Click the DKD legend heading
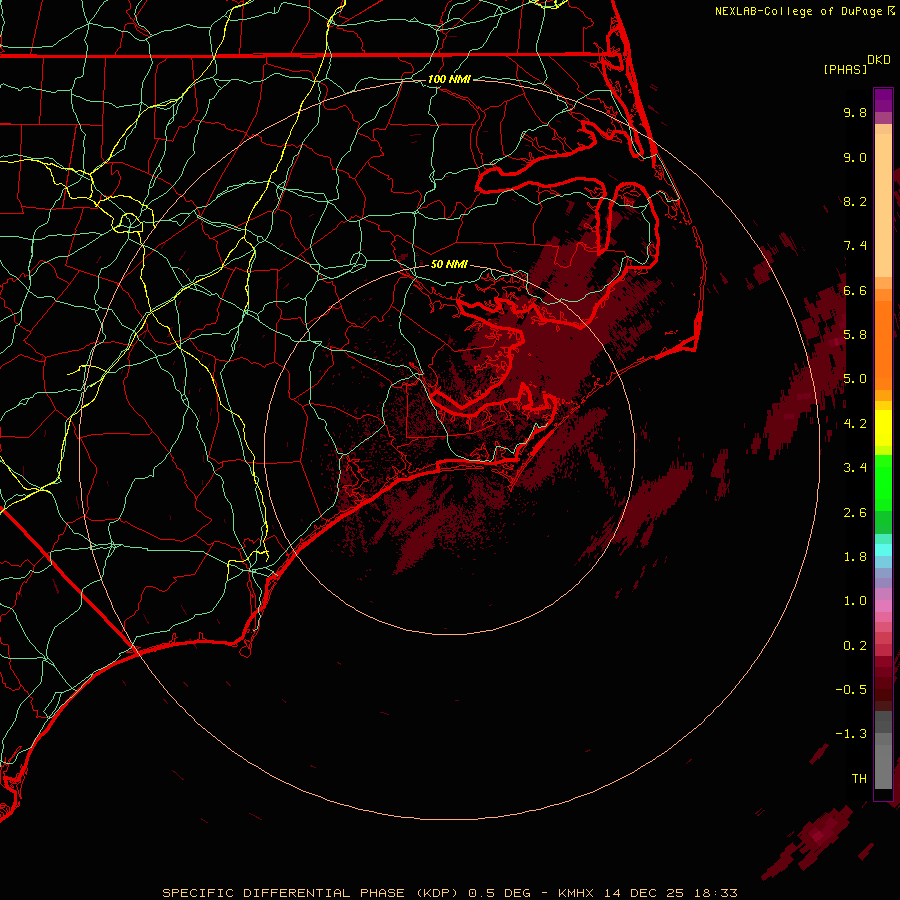Image resolution: width=900 pixels, height=900 pixels. [879, 60]
